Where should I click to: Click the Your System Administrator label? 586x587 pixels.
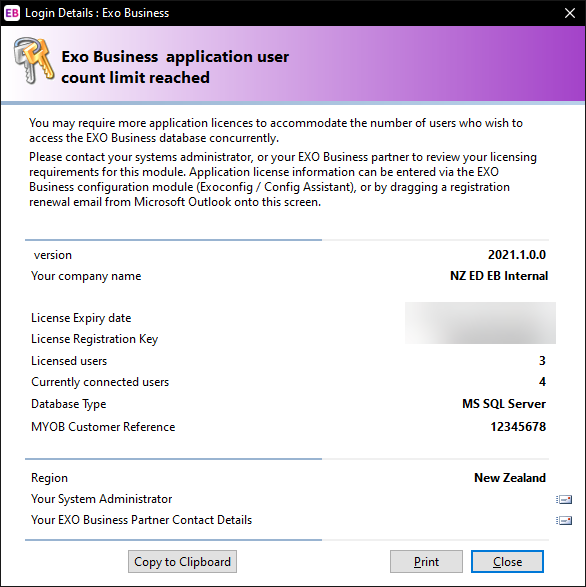click(x=101, y=499)
